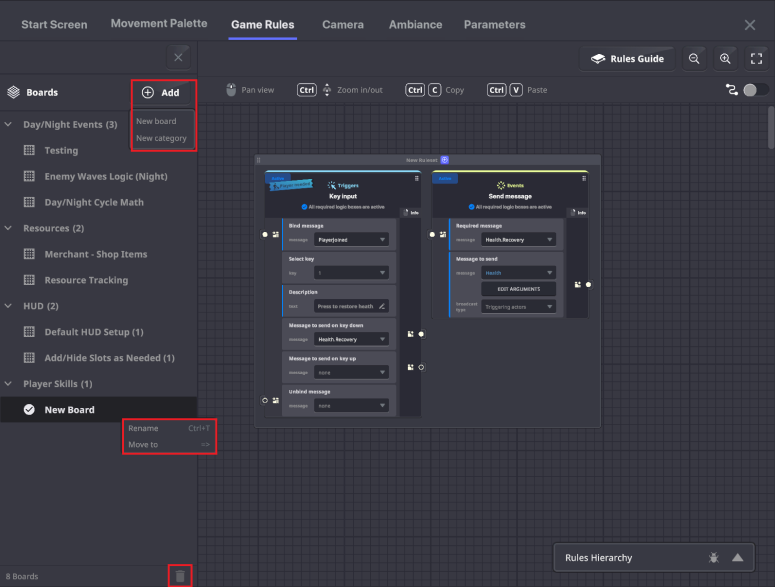Screen dimensions: 775x587
Task: Delete board using the trash icon
Action: click(x=180, y=576)
